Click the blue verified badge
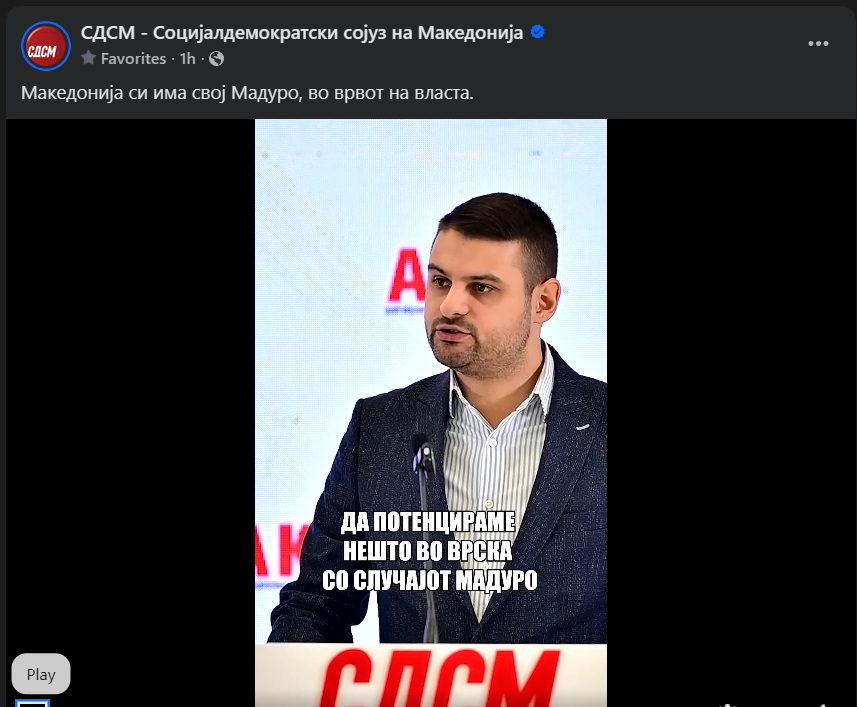The image size is (857, 707). (537, 32)
